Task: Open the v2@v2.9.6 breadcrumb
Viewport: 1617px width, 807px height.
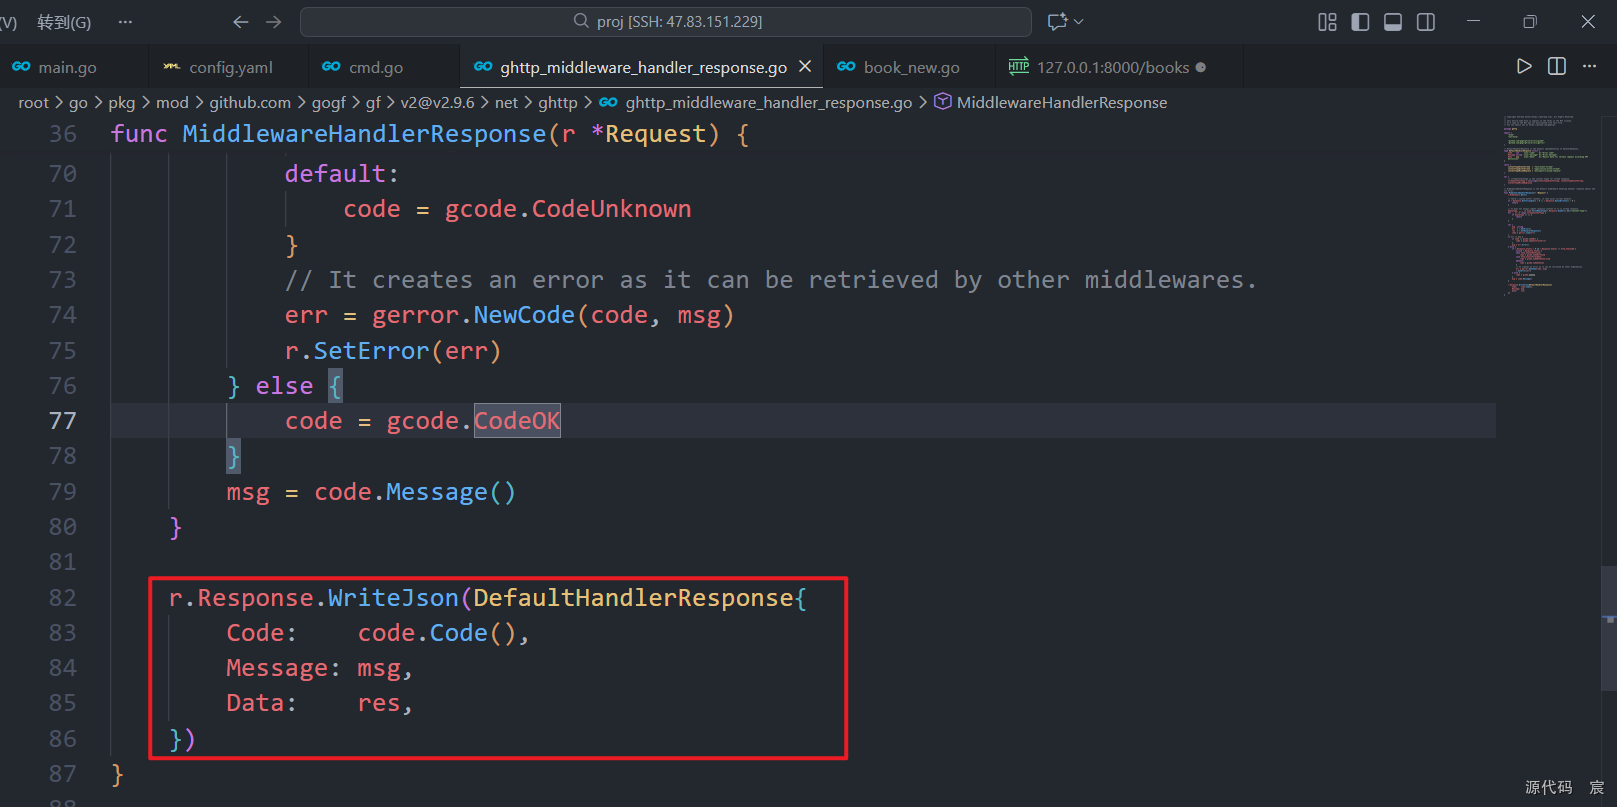Action: (437, 102)
